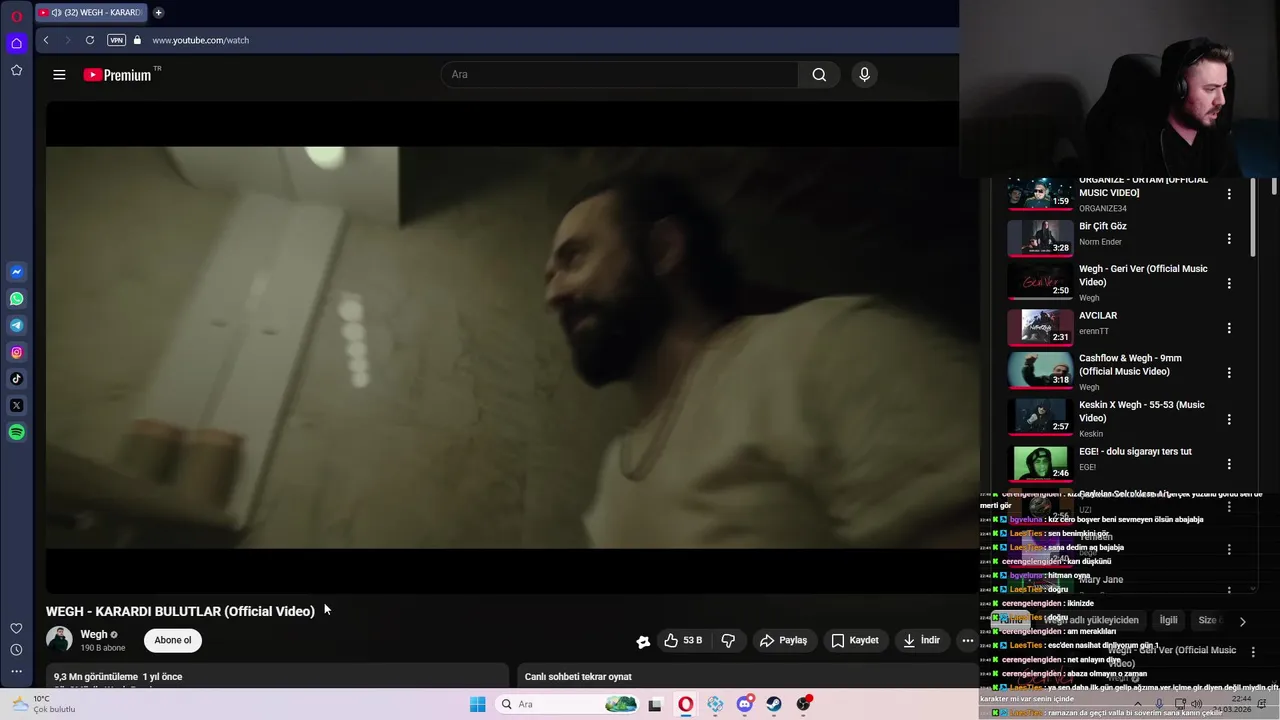Click the main video player area

click(512, 347)
